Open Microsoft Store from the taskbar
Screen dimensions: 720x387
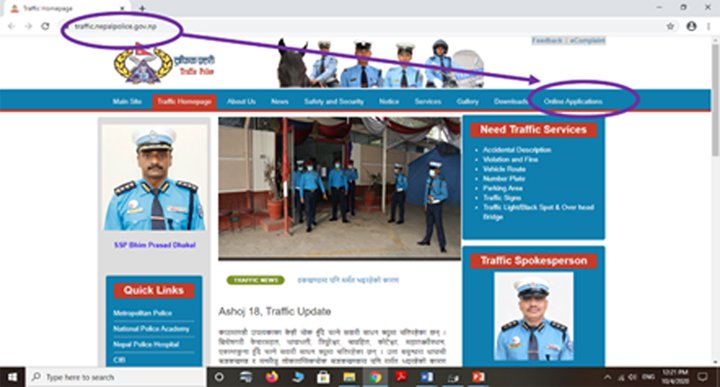click(323, 377)
